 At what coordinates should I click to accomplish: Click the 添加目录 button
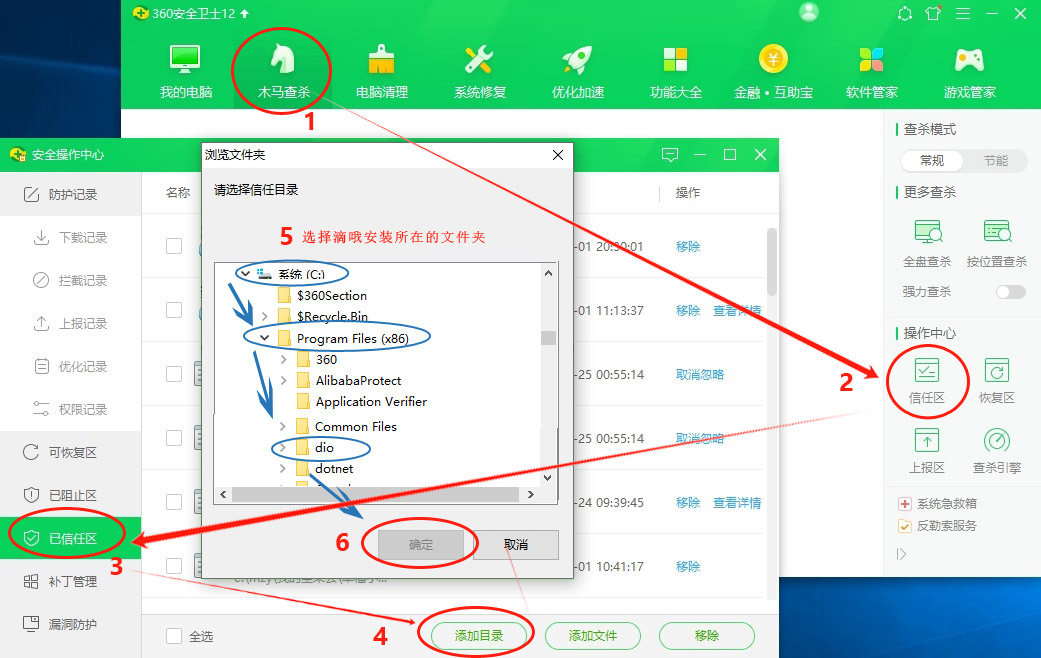pyautogui.click(x=479, y=636)
